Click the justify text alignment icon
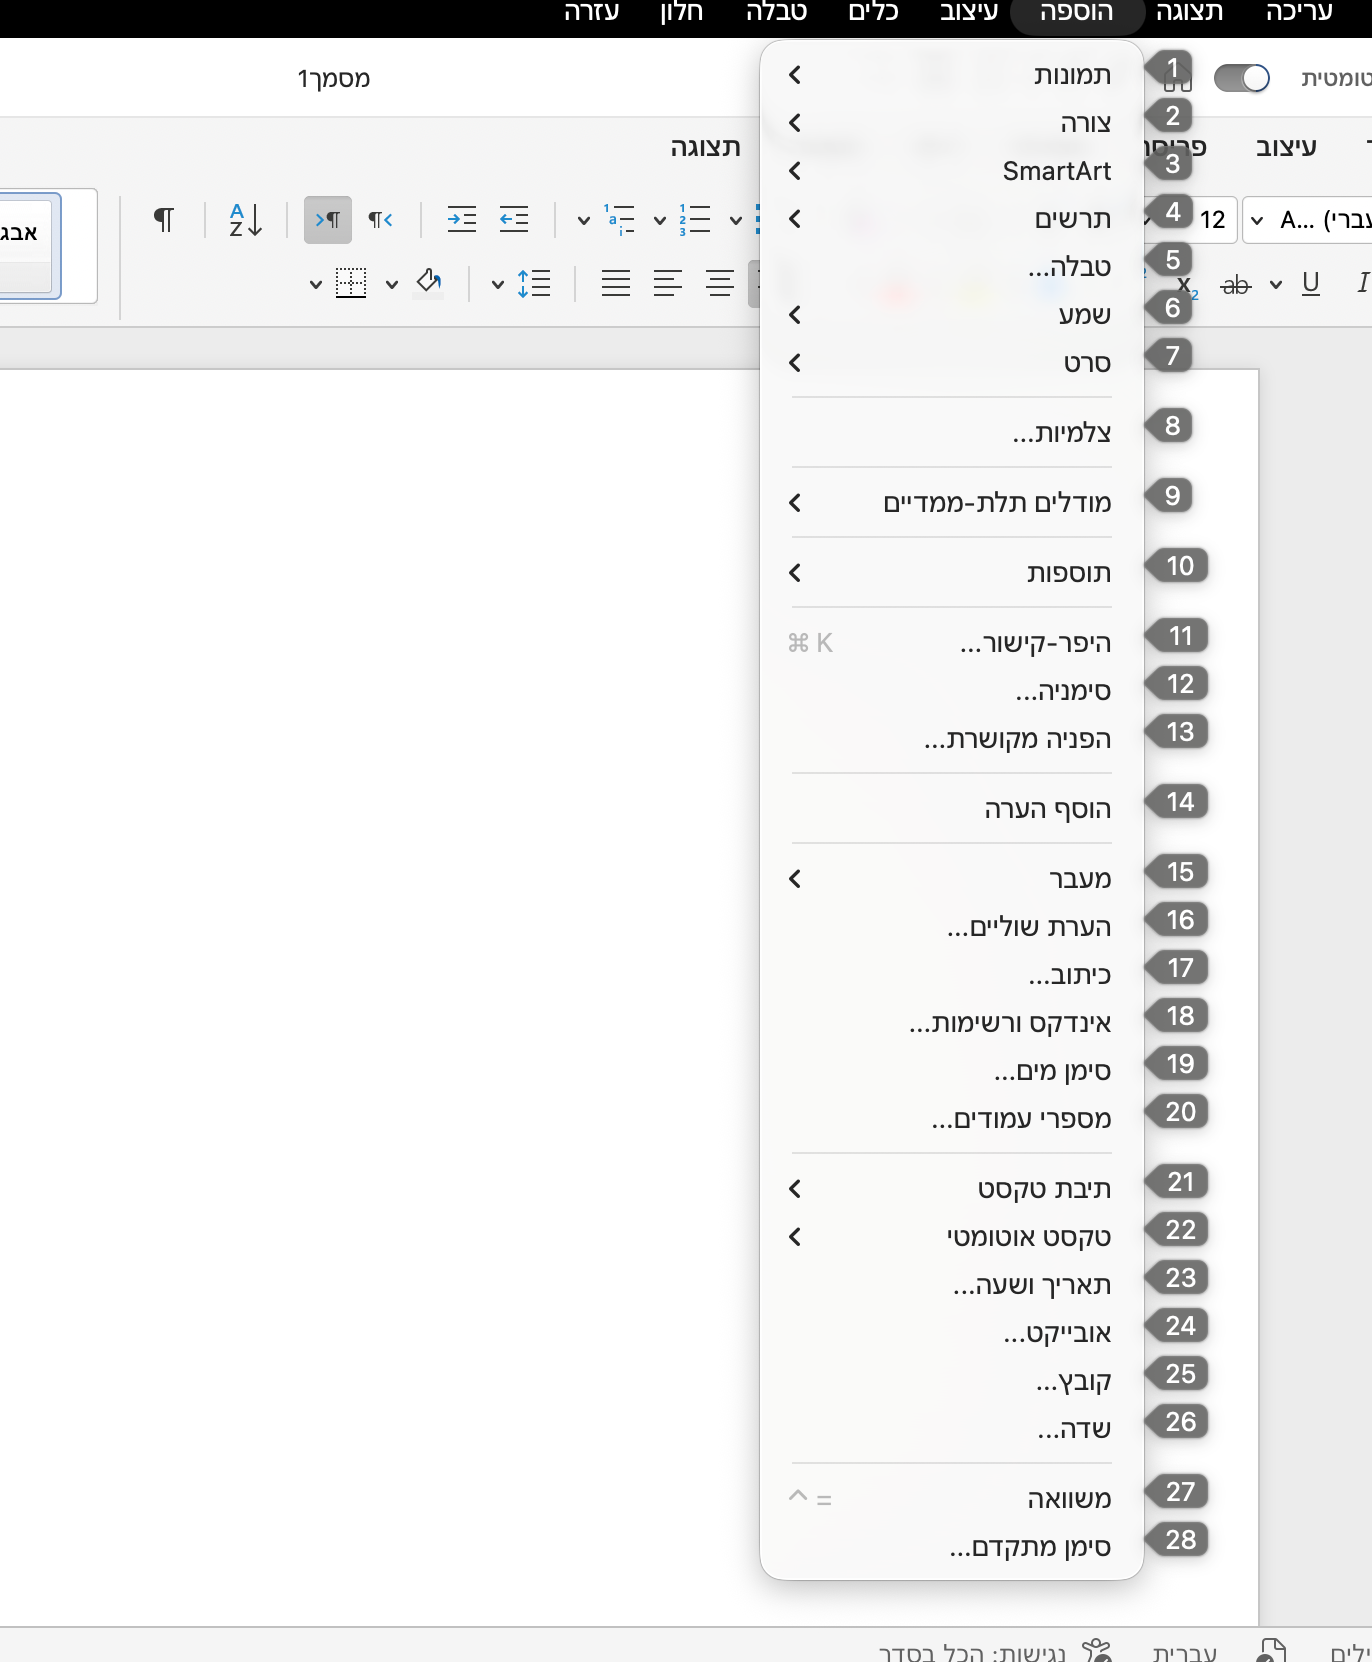The image size is (1372, 1662). click(x=616, y=284)
